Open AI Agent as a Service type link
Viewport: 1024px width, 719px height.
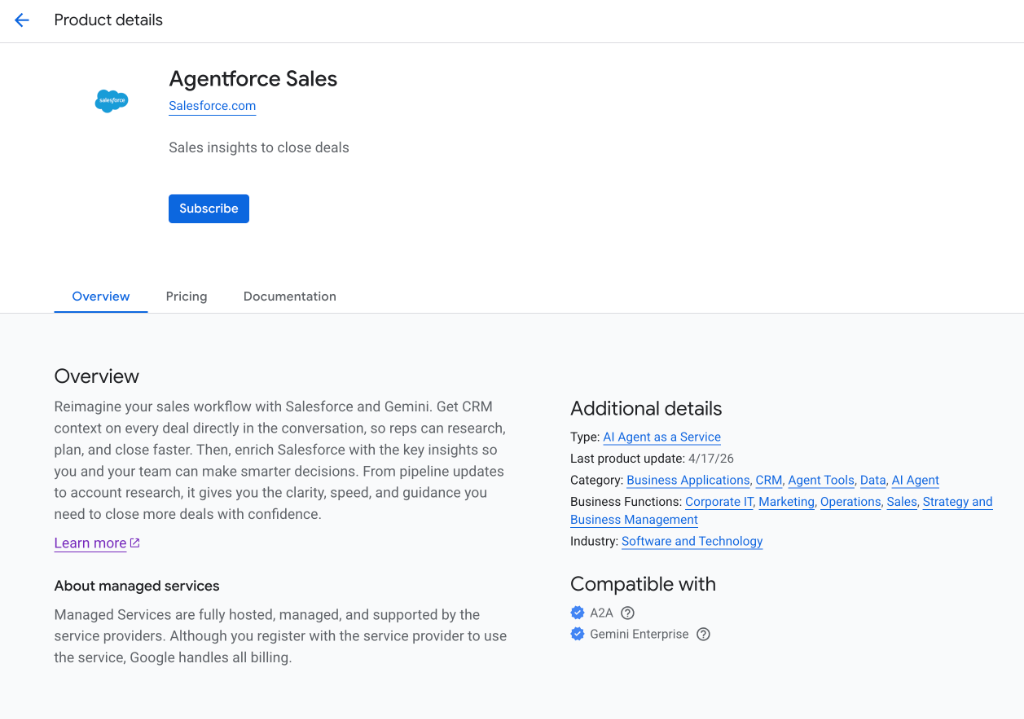coord(662,437)
